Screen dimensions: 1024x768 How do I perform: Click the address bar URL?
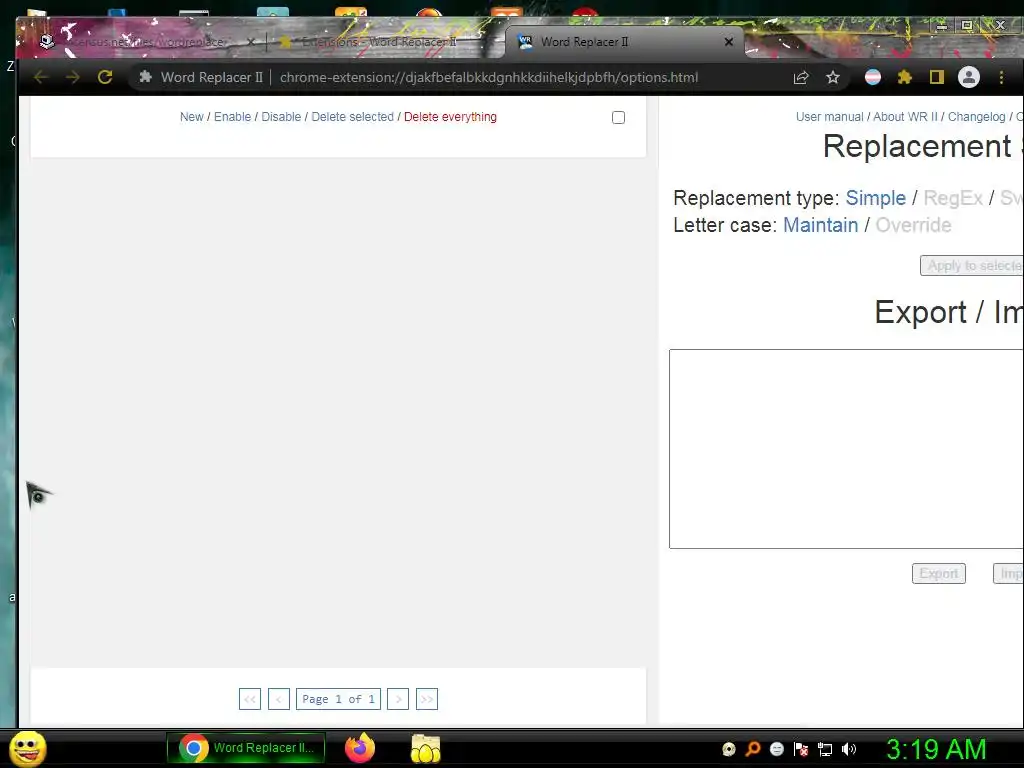coord(488,77)
